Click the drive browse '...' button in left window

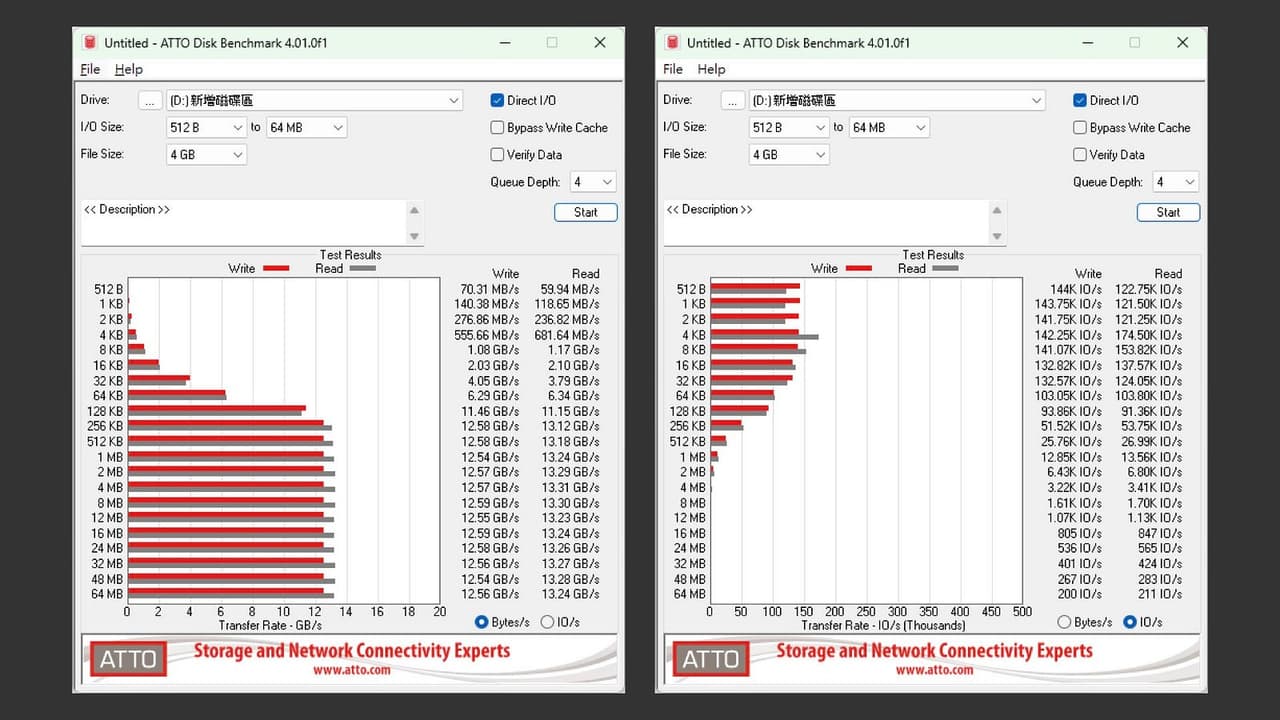click(150, 100)
